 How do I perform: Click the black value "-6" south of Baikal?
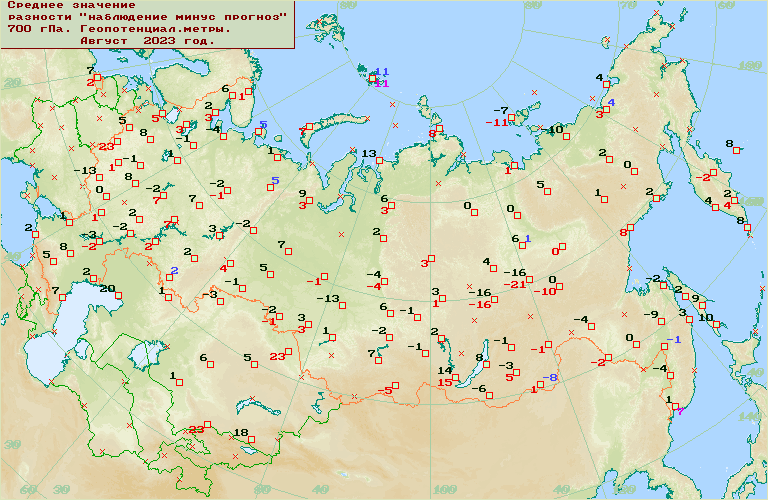(x=479, y=388)
